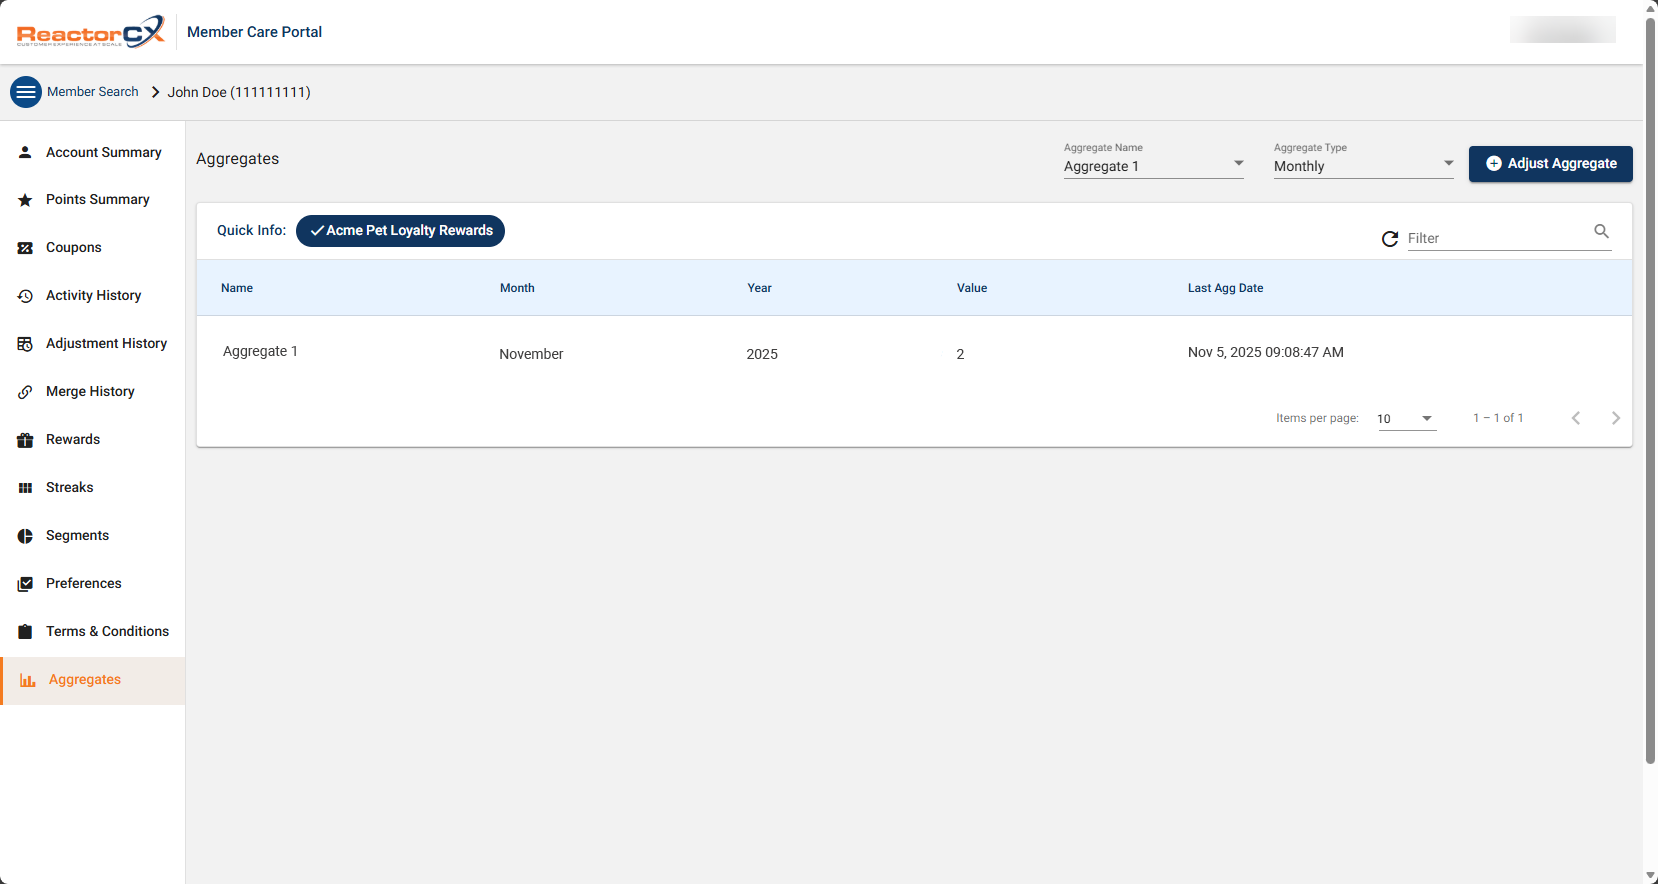The image size is (1658, 884).
Task: Click the page vertical scrollbar
Action: coord(1650,400)
